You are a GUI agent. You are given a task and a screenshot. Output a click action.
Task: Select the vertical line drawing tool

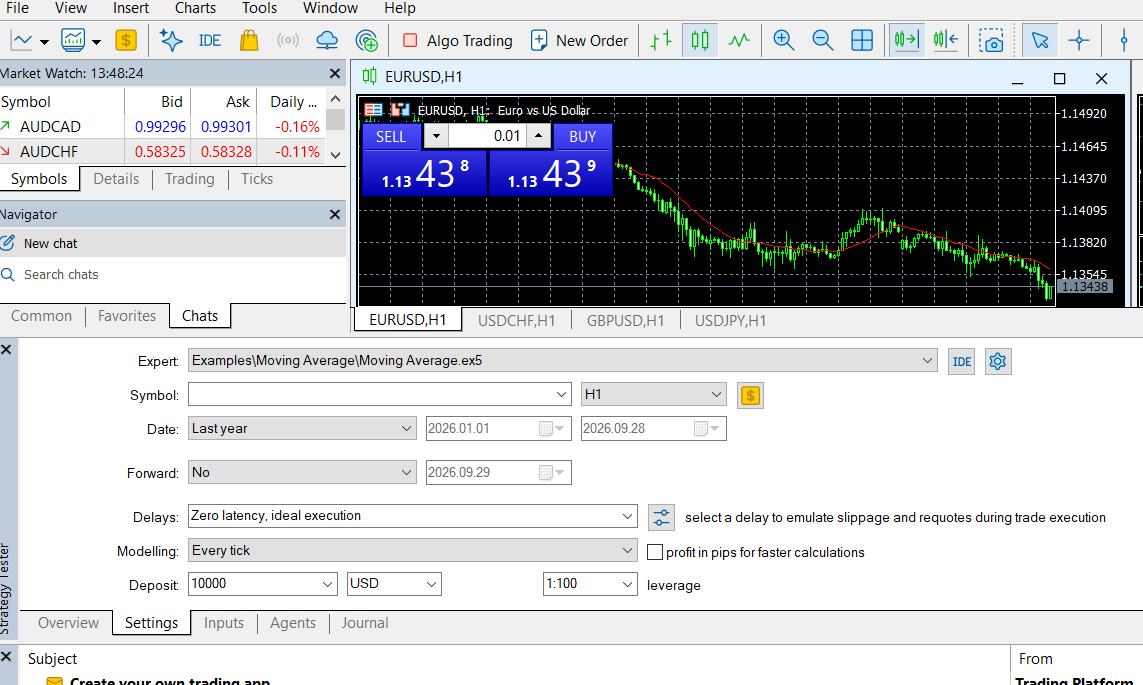[x=1124, y=40]
